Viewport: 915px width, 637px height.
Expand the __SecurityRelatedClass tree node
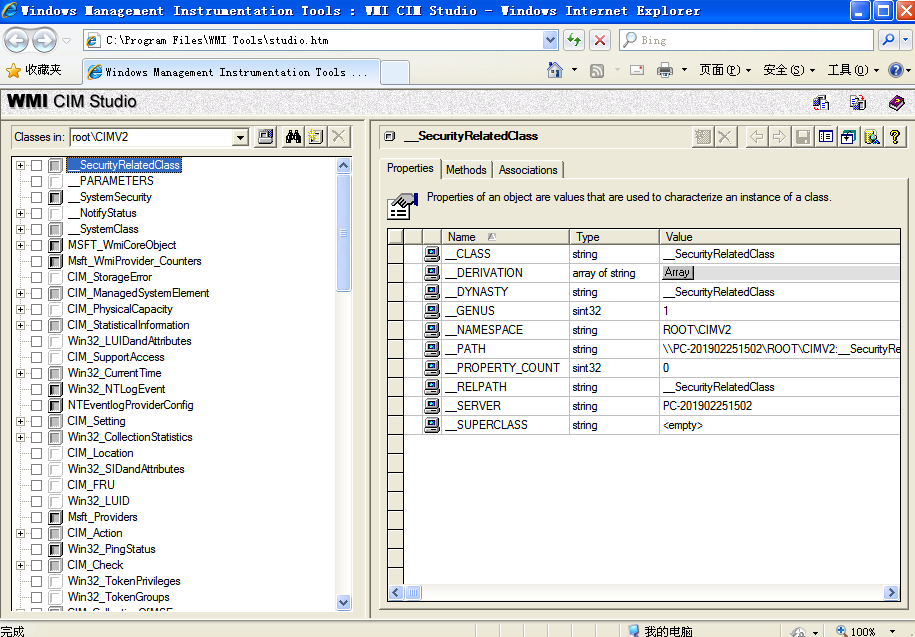click(x=20, y=165)
